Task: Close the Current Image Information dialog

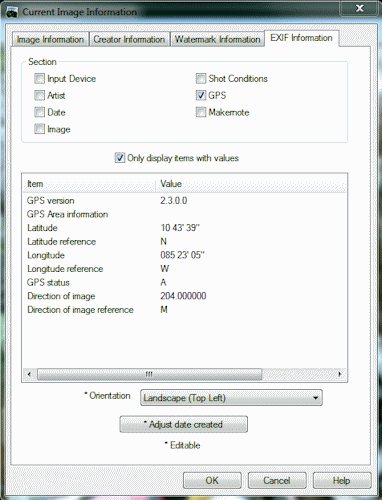Action: pyautogui.click(x=359, y=8)
